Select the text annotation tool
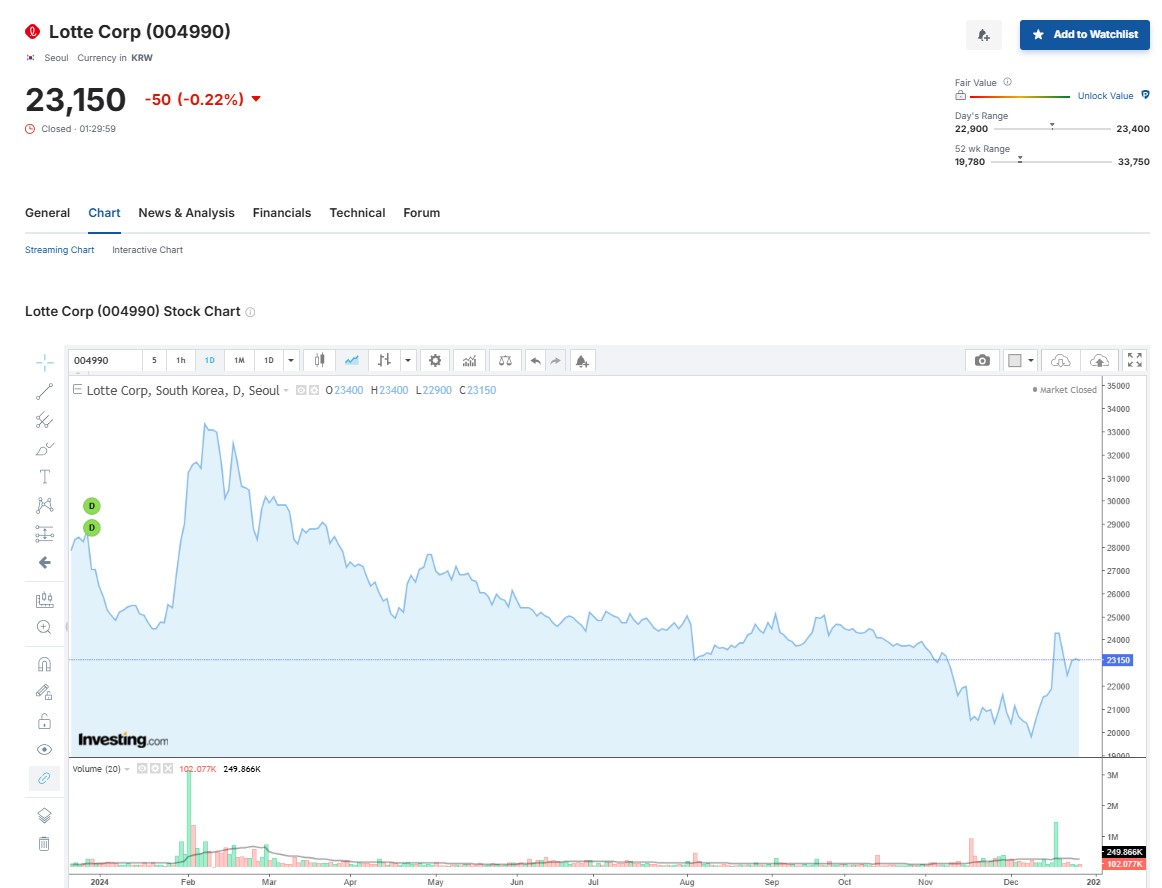The height and width of the screenshot is (888, 1162). click(x=44, y=477)
